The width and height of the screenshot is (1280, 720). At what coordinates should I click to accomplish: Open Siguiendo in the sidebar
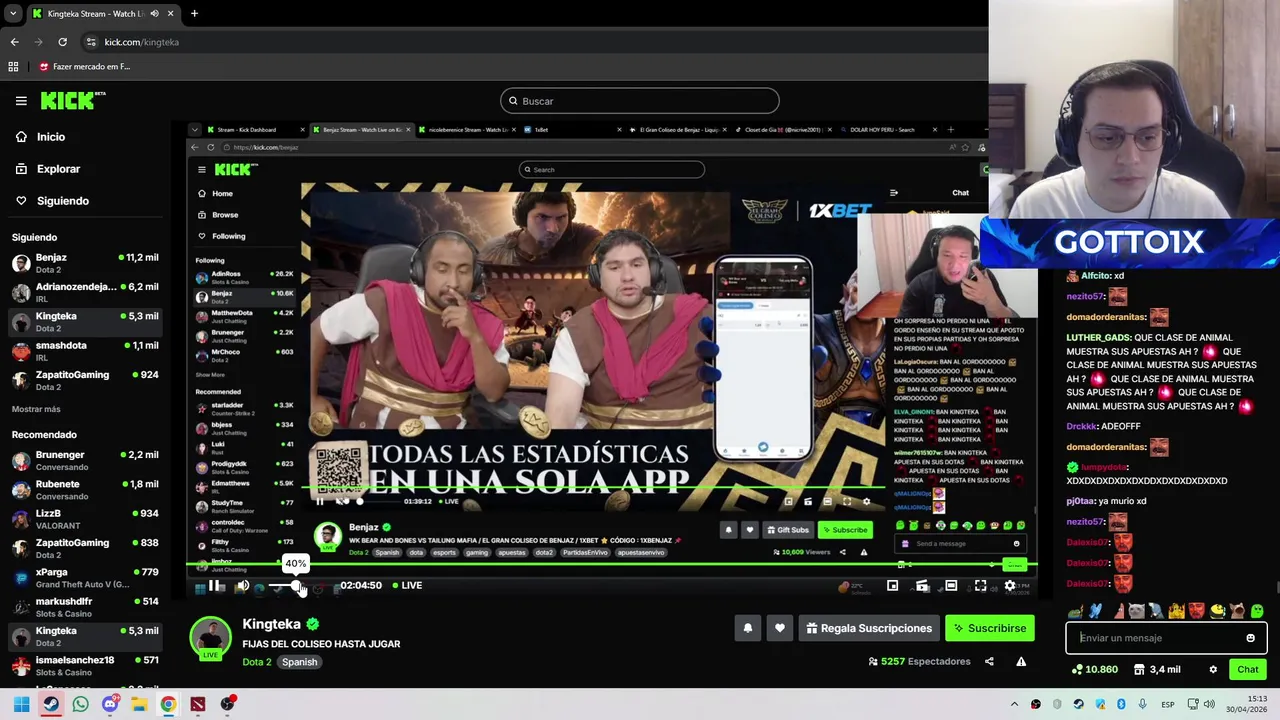[x=62, y=201]
